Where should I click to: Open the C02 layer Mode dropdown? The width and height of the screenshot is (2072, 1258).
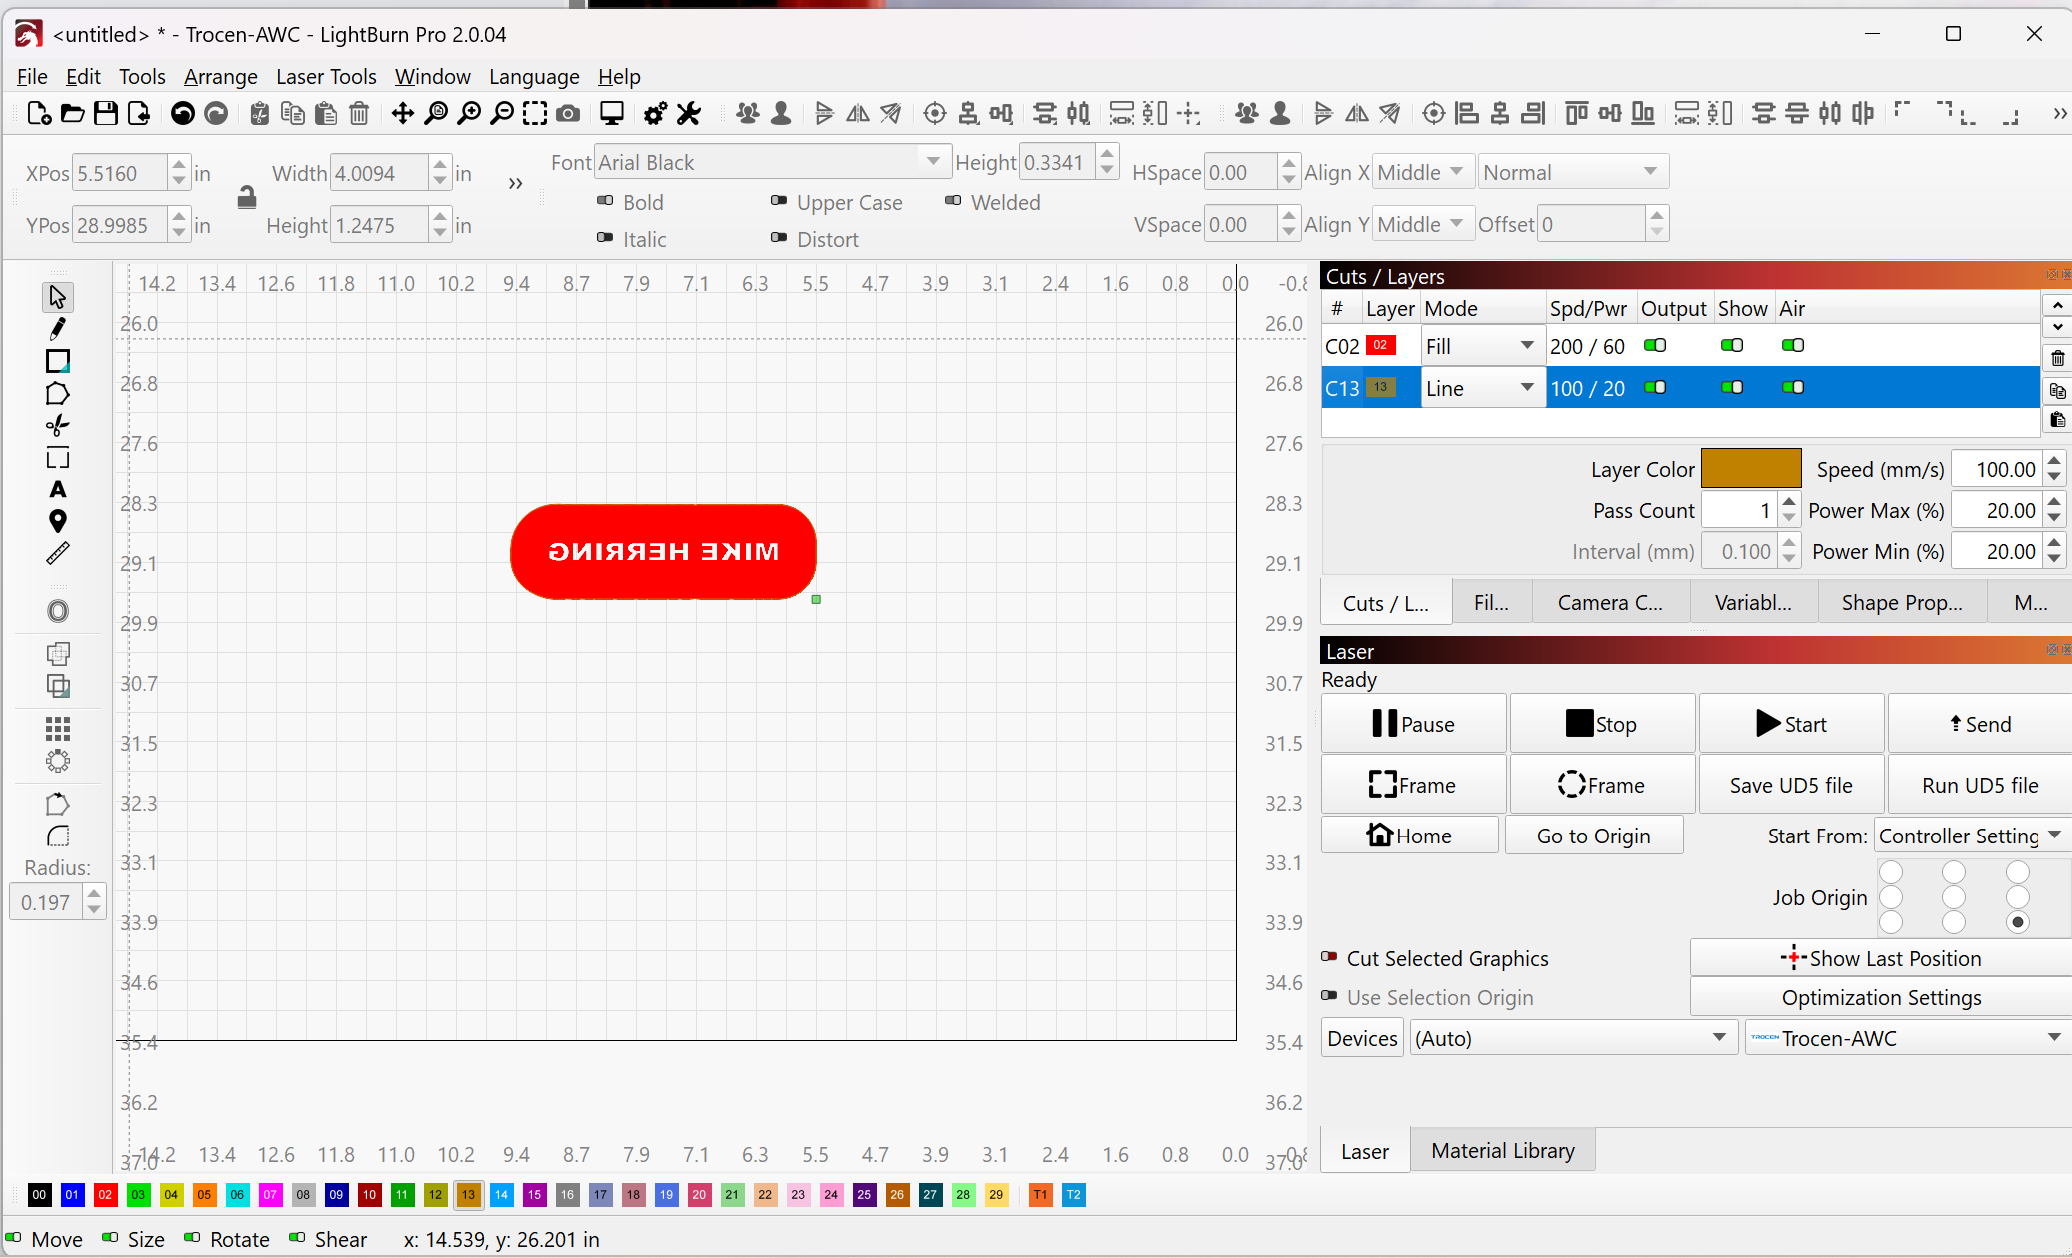tap(1480, 346)
